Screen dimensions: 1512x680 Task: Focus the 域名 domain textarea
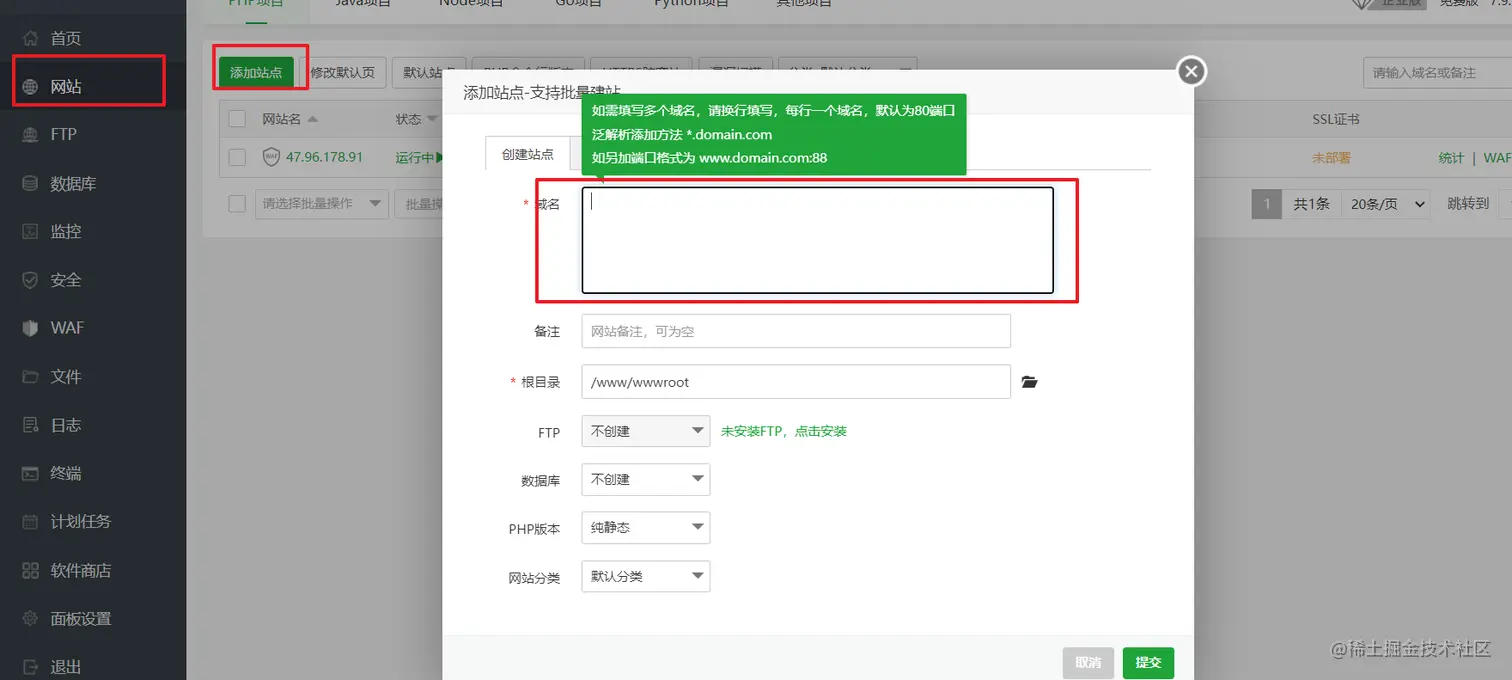coord(817,240)
